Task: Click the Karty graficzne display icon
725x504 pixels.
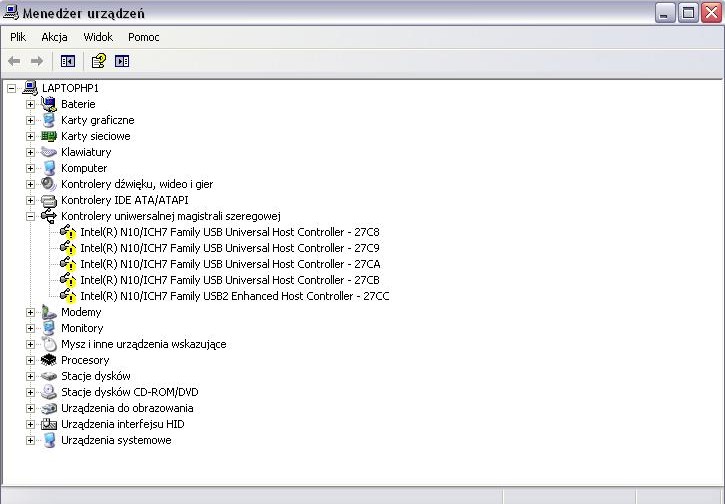Action: [x=49, y=120]
